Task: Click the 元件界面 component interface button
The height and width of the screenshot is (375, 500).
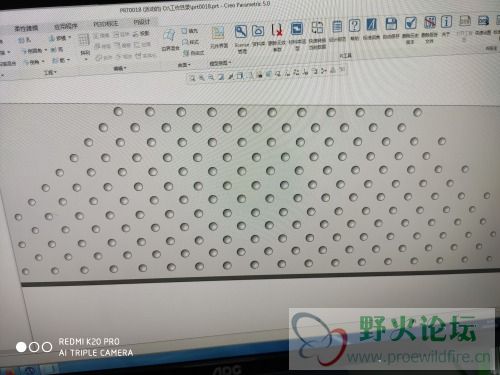Action: (218, 37)
